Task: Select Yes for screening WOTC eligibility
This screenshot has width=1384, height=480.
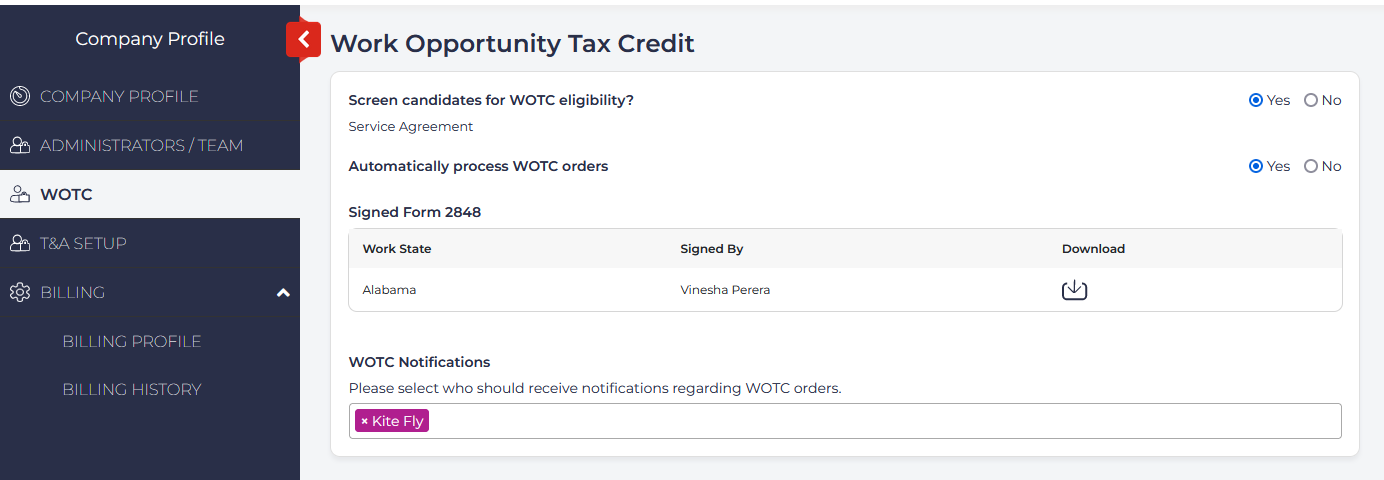Action: [x=1256, y=100]
